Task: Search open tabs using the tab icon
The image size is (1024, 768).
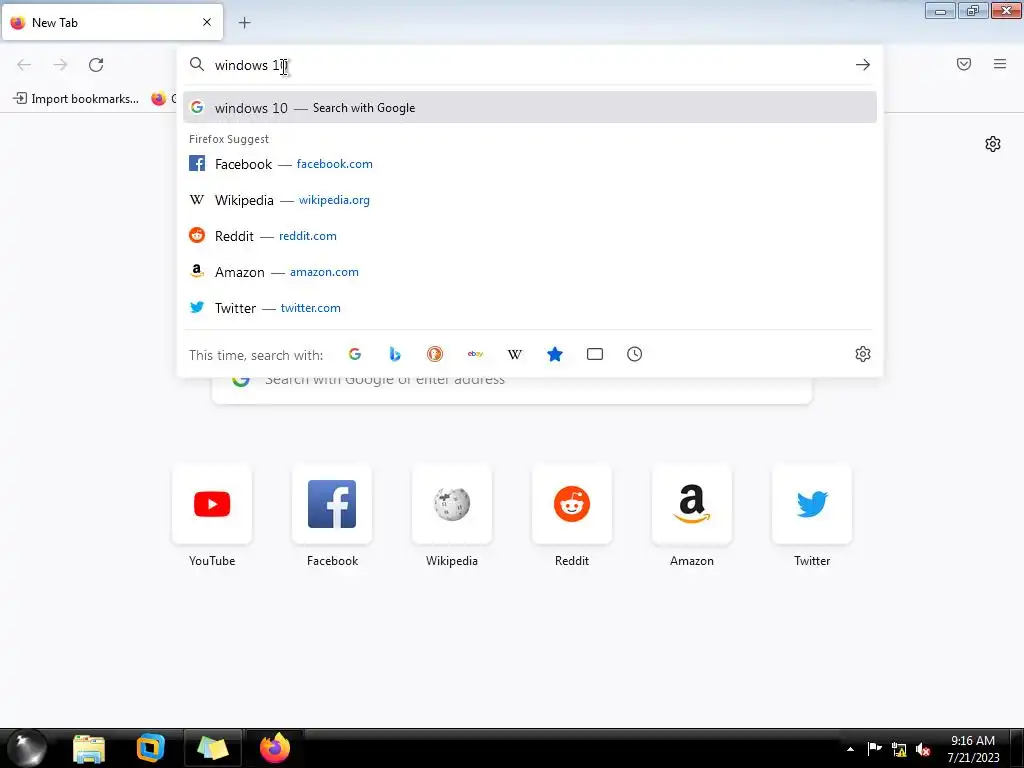Action: point(595,354)
